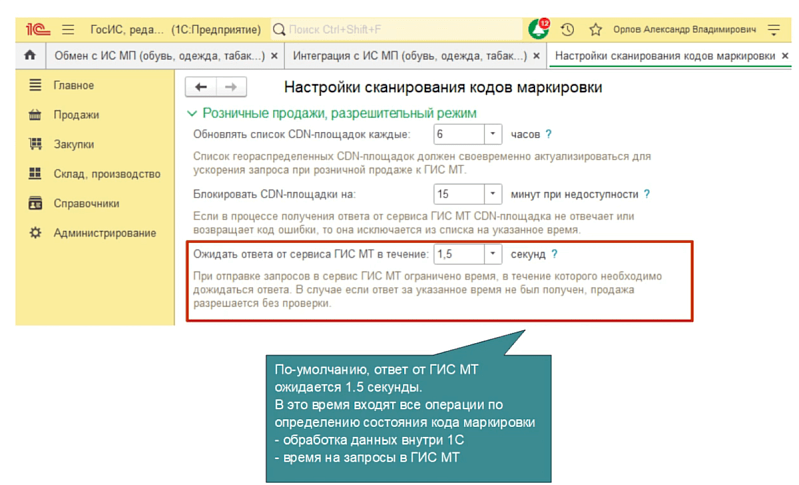This screenshot has width=799, height=485.
Task: Open dropdown for CDN blocking minutes
Action: coord(493,194)
